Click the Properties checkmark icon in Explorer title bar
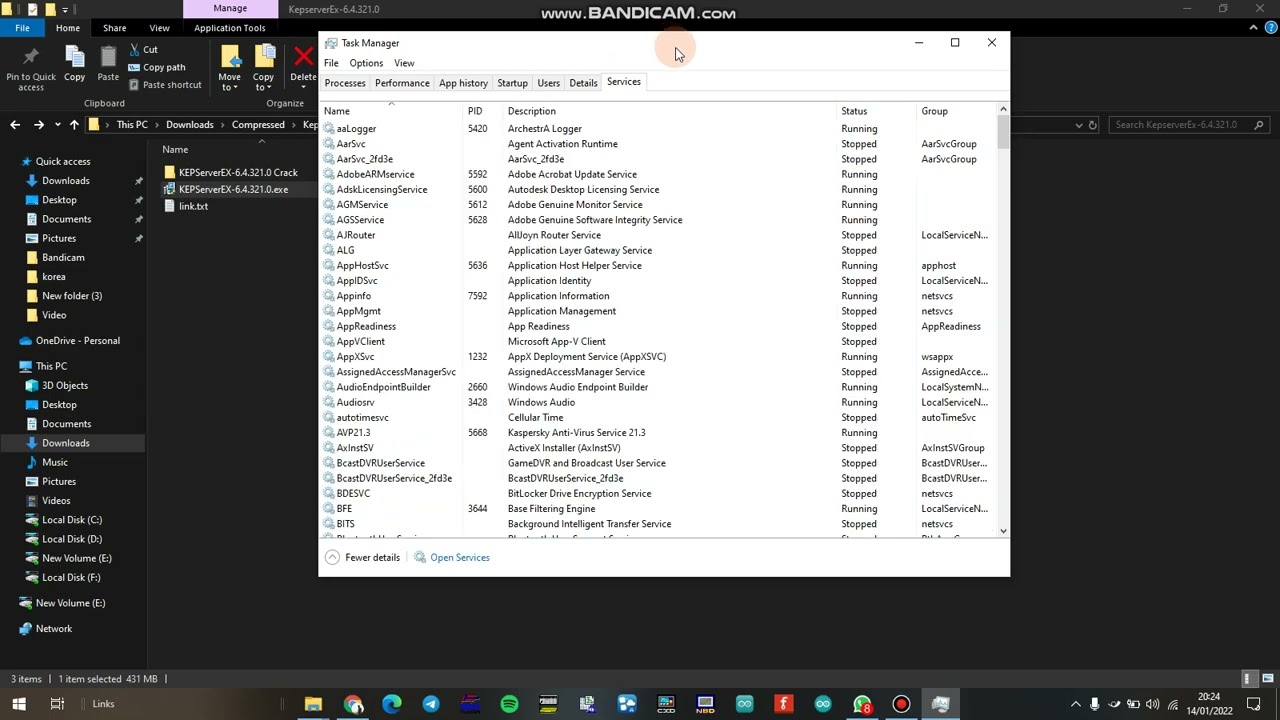 [x=33, y=9]
